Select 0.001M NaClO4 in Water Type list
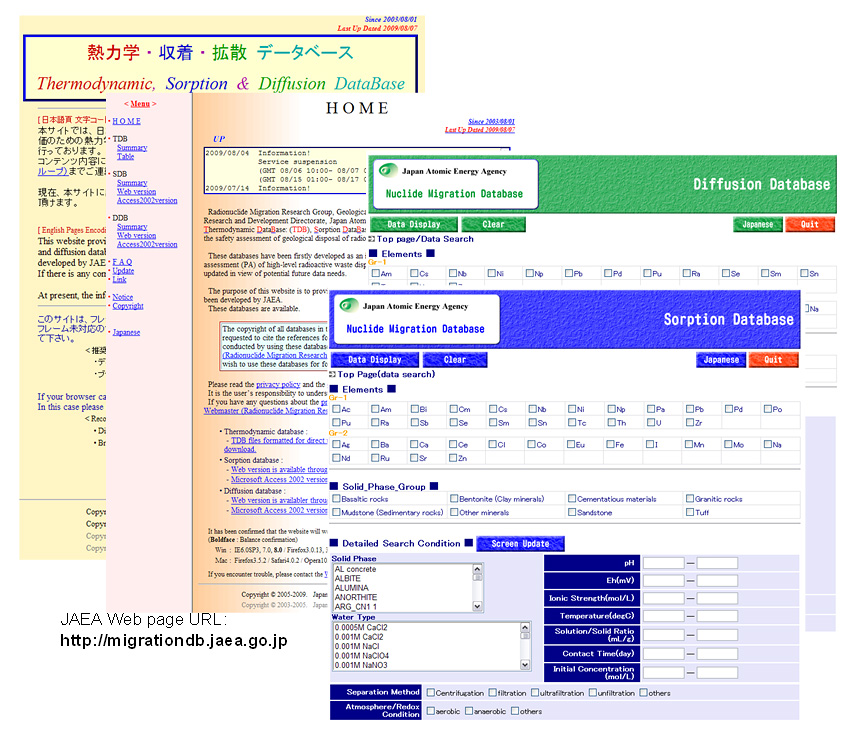 [427, 655]
